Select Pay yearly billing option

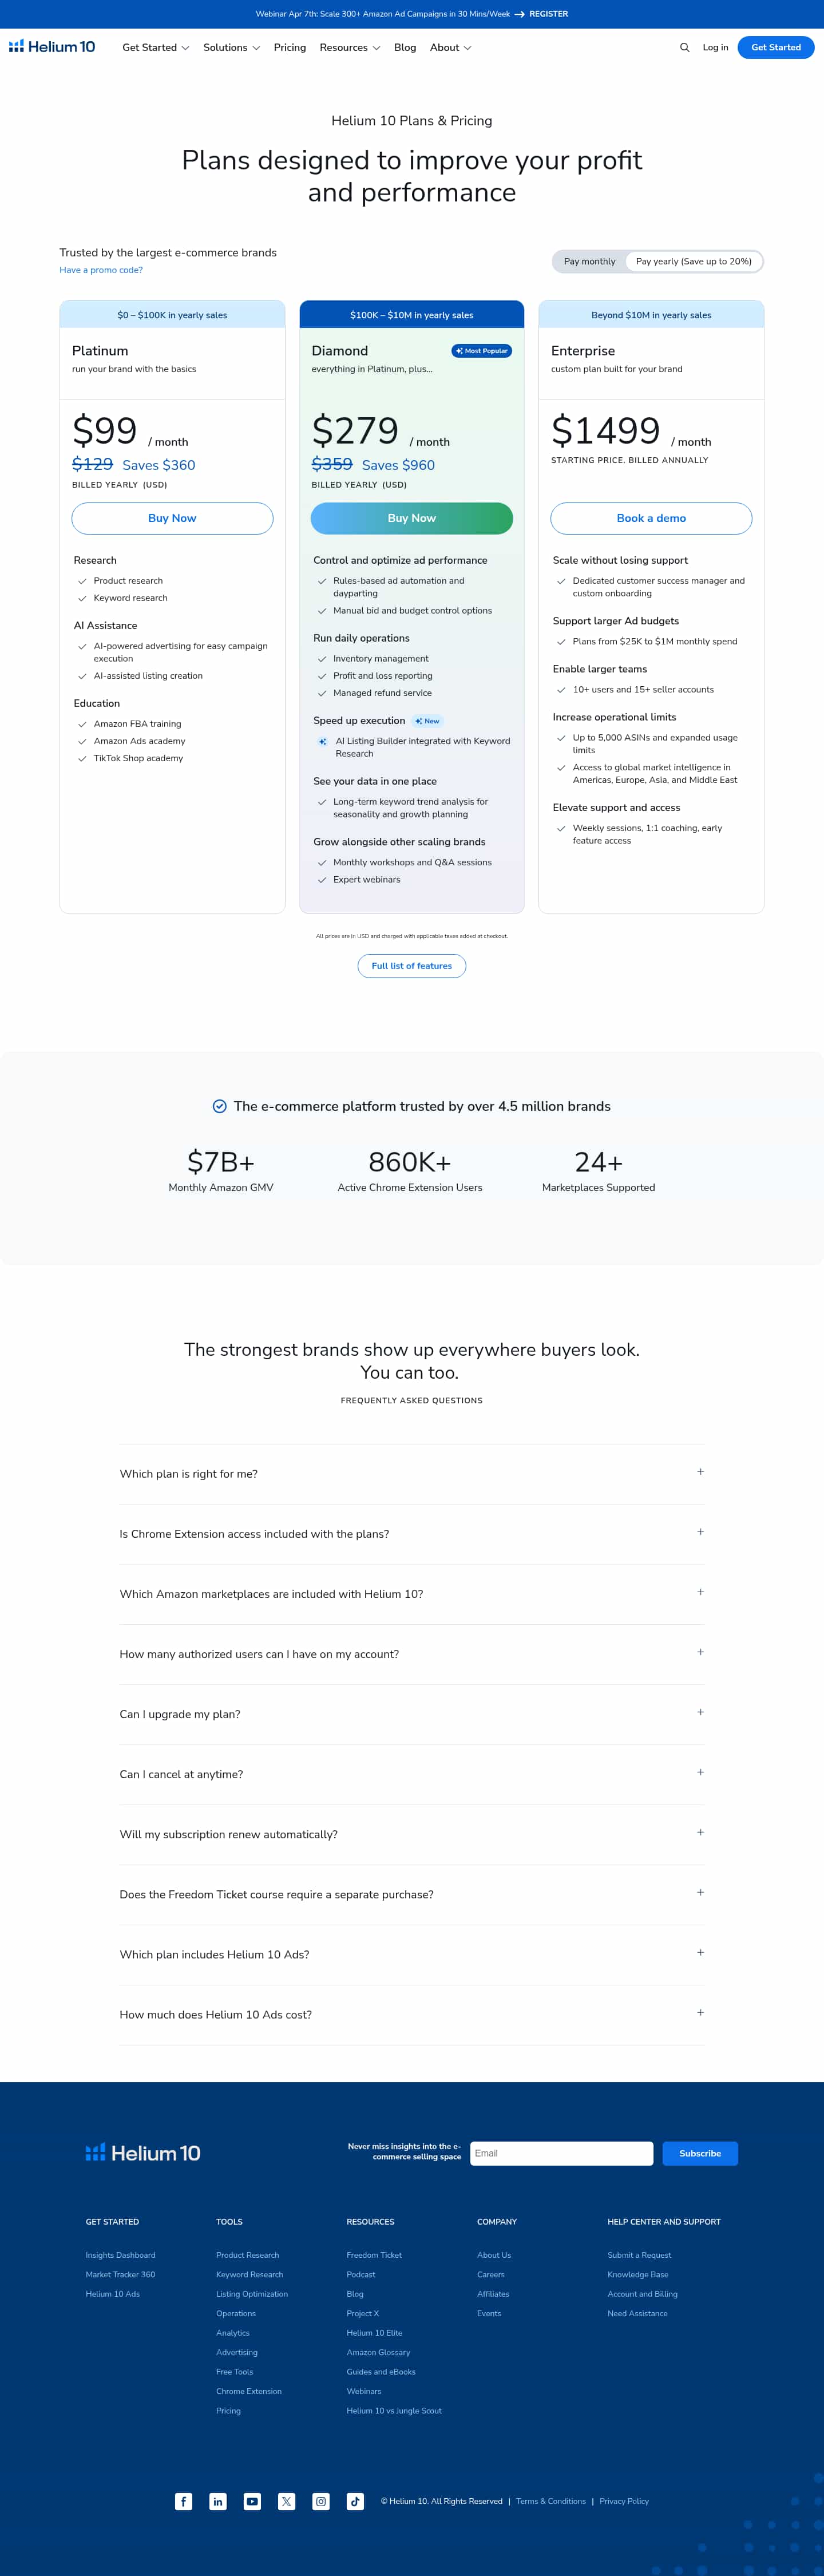coord(693,262)
